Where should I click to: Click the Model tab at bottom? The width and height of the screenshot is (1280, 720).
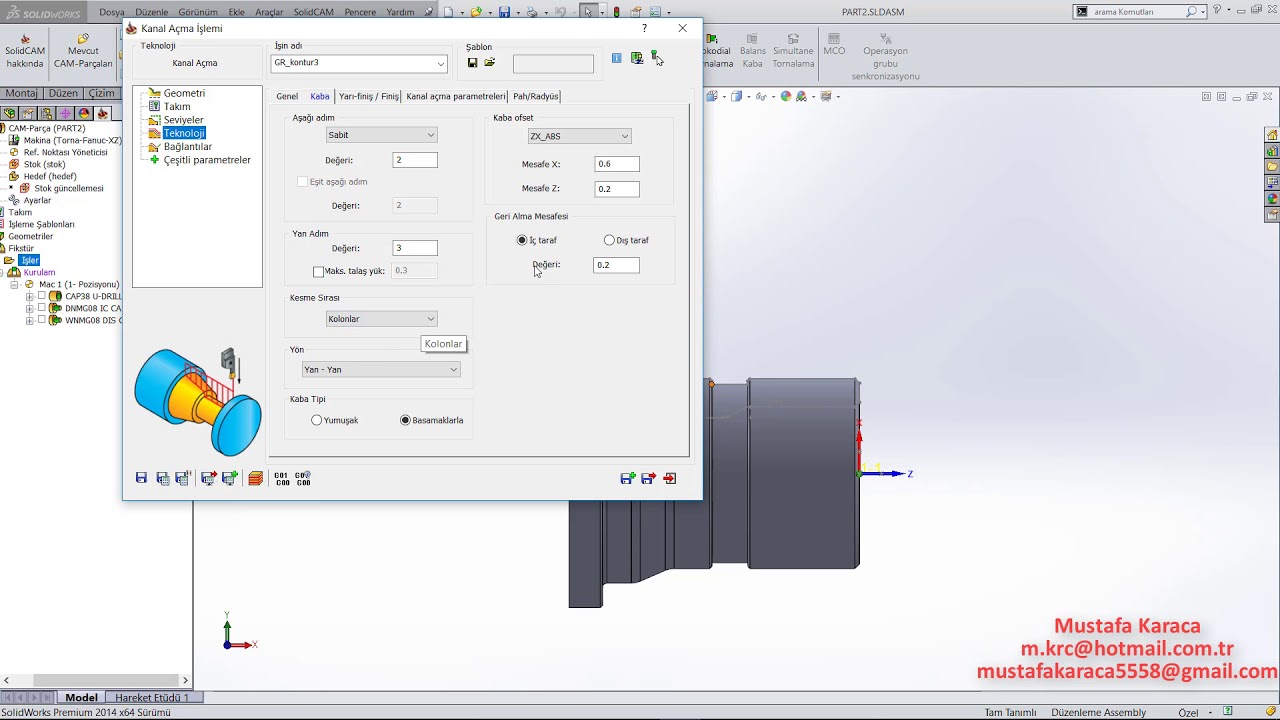click(x=81, y=697)
